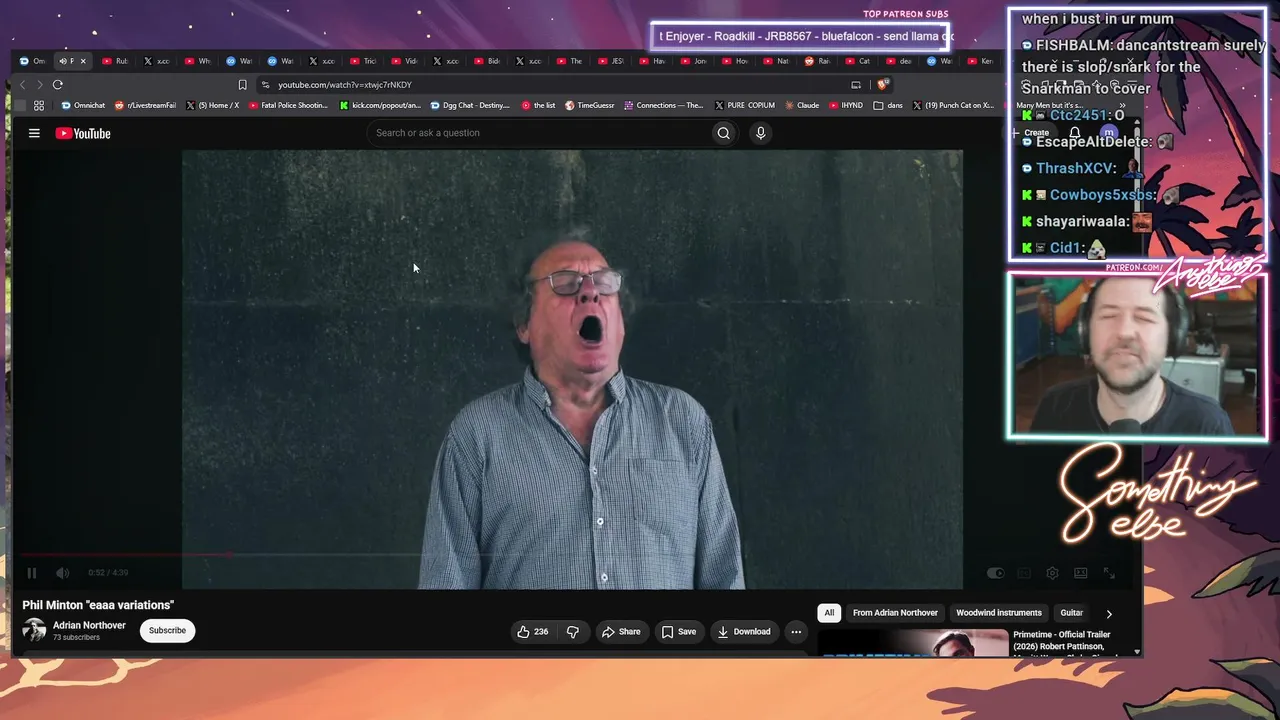
Task: Like the video with 236 likes
Action: (x=532, y=632)
